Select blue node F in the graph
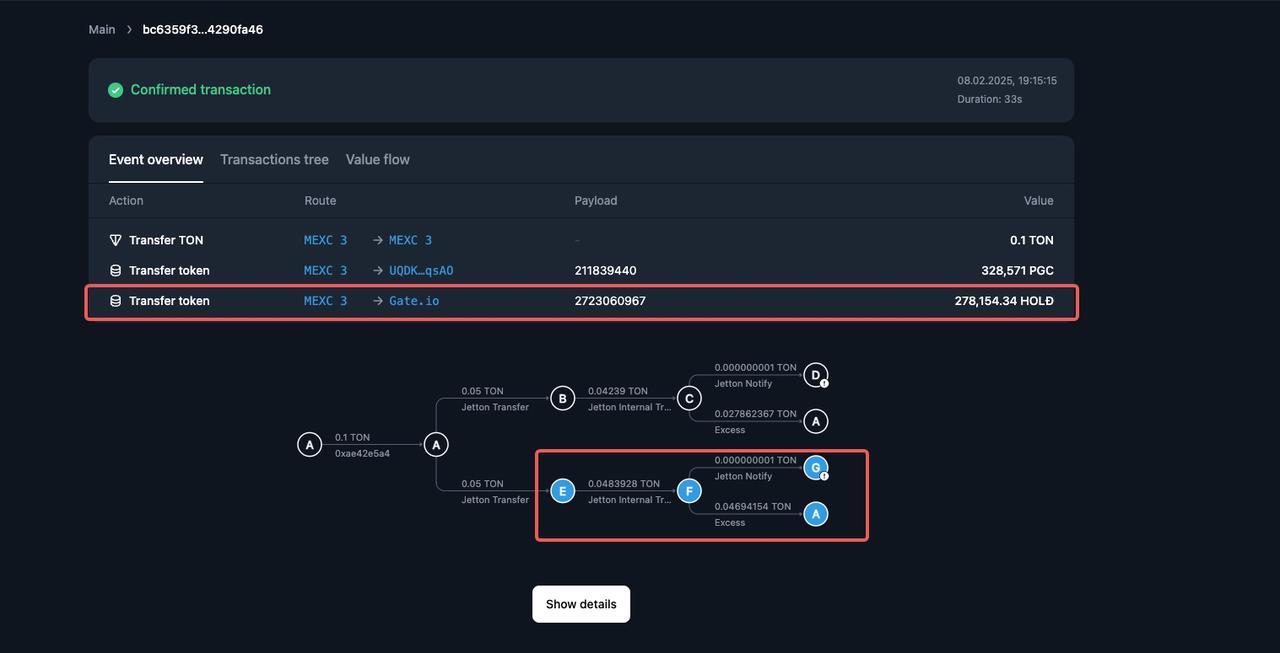1280x653 pixels. click(689, 491)
